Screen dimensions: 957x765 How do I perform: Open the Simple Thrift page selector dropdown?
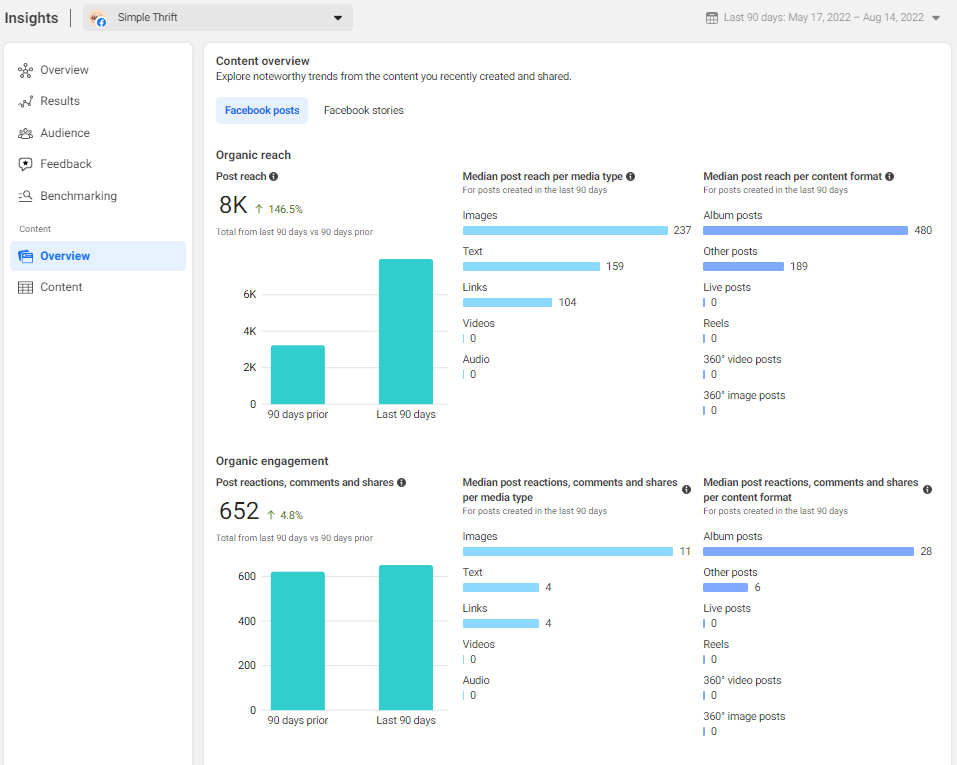click(x=218, y=18)
